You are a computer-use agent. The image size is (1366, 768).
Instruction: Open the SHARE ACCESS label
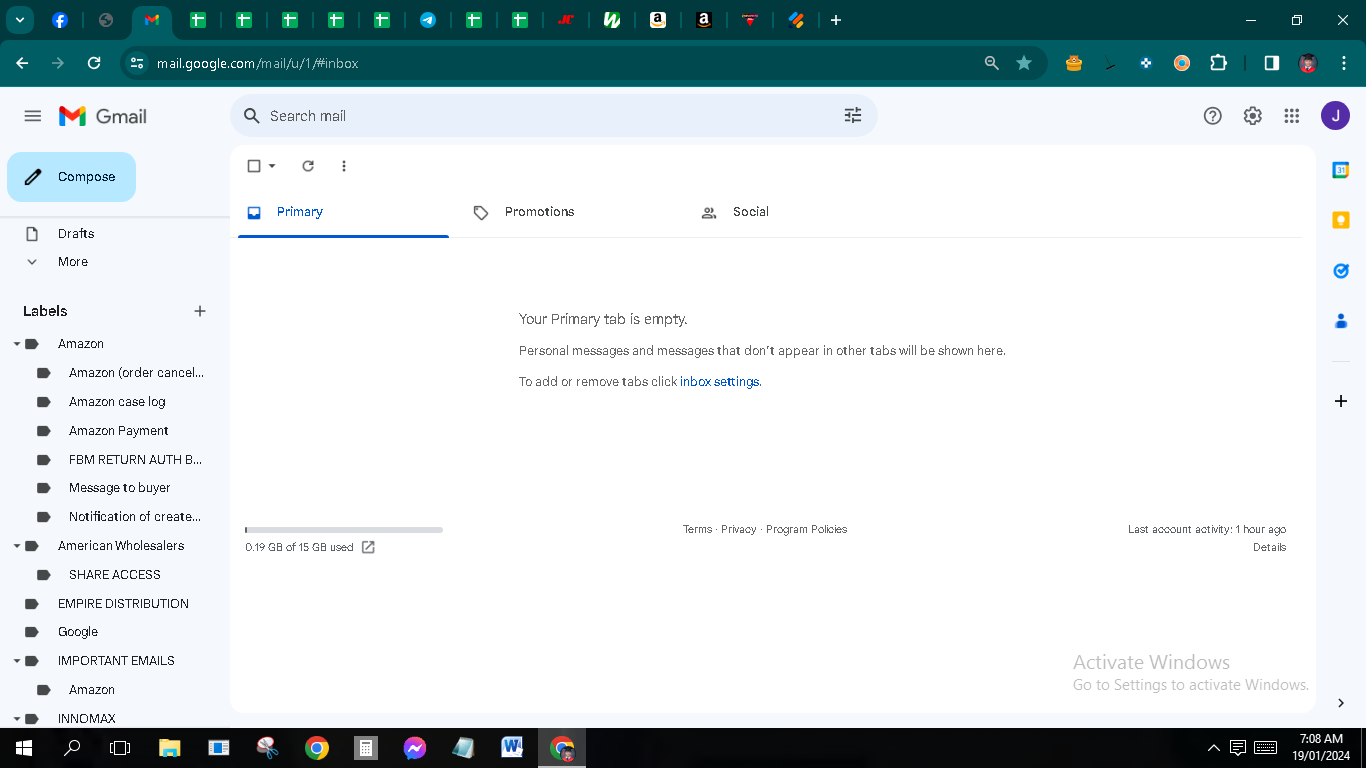pyautogui.click(x=115, y=575)
